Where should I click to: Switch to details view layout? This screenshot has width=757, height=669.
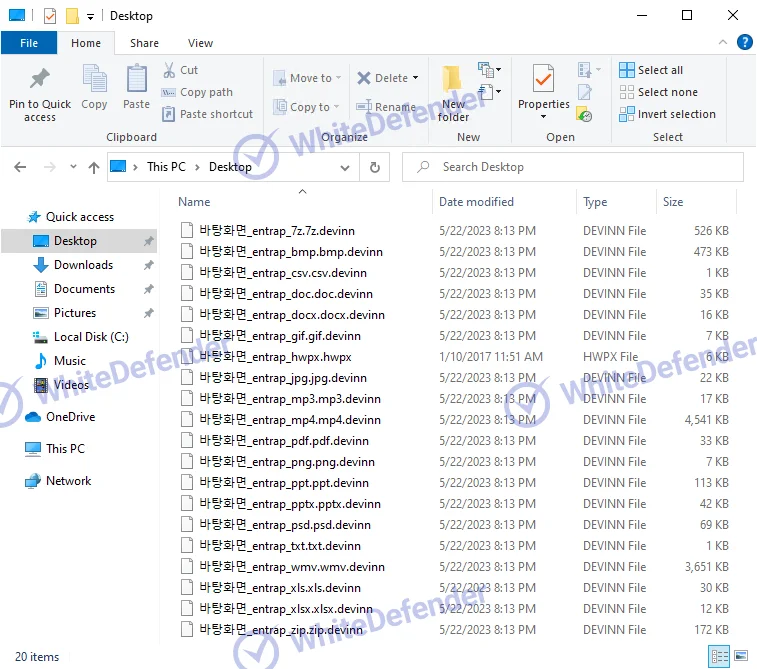pyautogui.click(x=719, y=657)
